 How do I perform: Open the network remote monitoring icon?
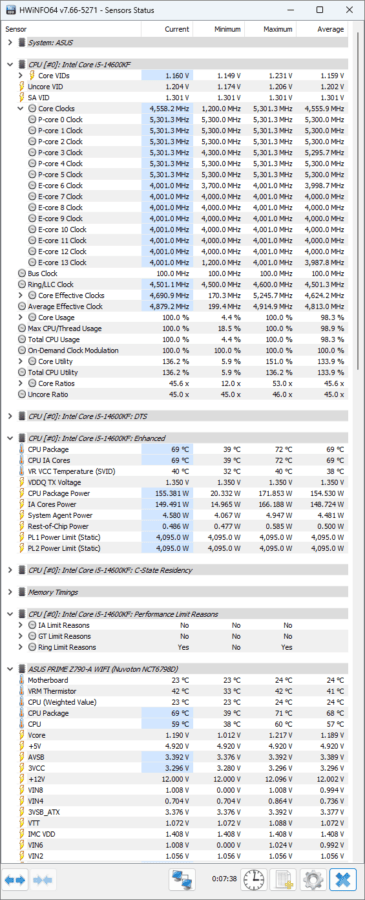[x=182, y=879]
